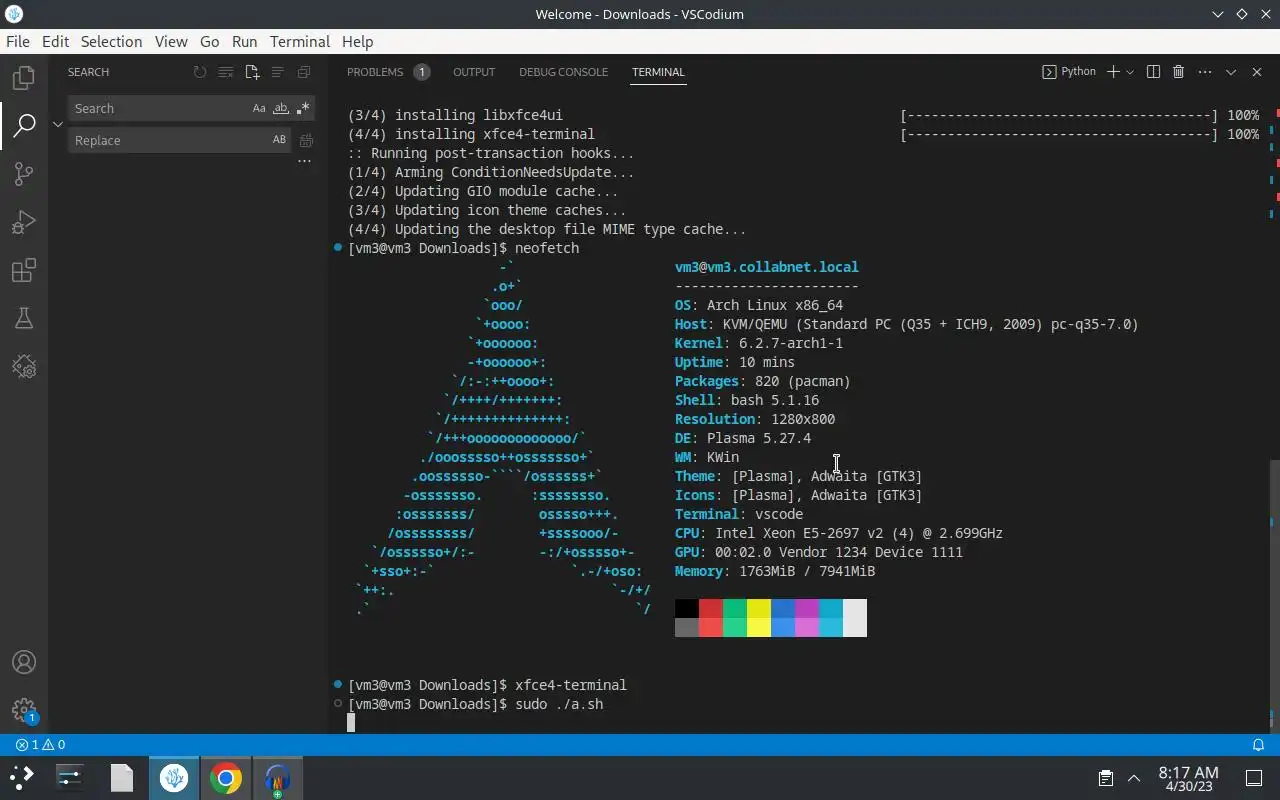Click the 'xfce4-terminal' command line text
Image resolution: width=1280 pixels, height=800 pixels.
pyautogui.click(x=571, y=685)
